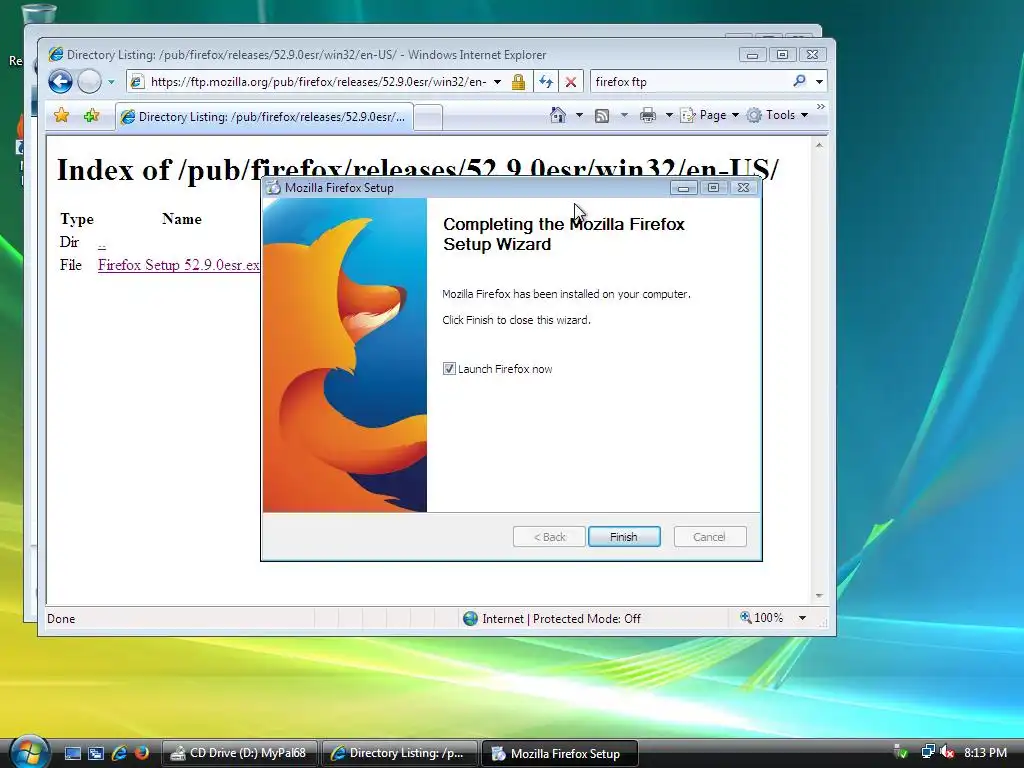Click the ftp.mozilla.org address field
Screen dimensions: 1024x768
point(319,82)
